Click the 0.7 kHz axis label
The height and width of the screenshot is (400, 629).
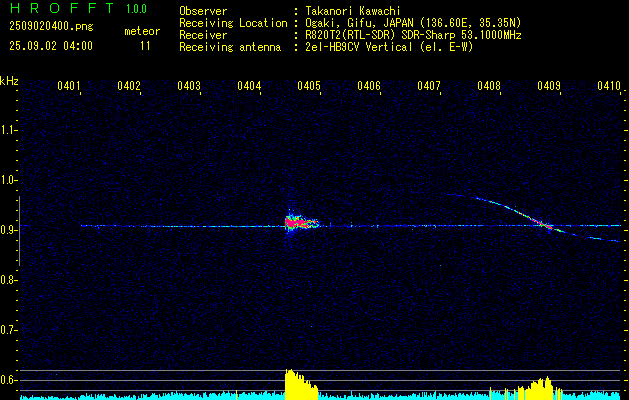[8, 330]
